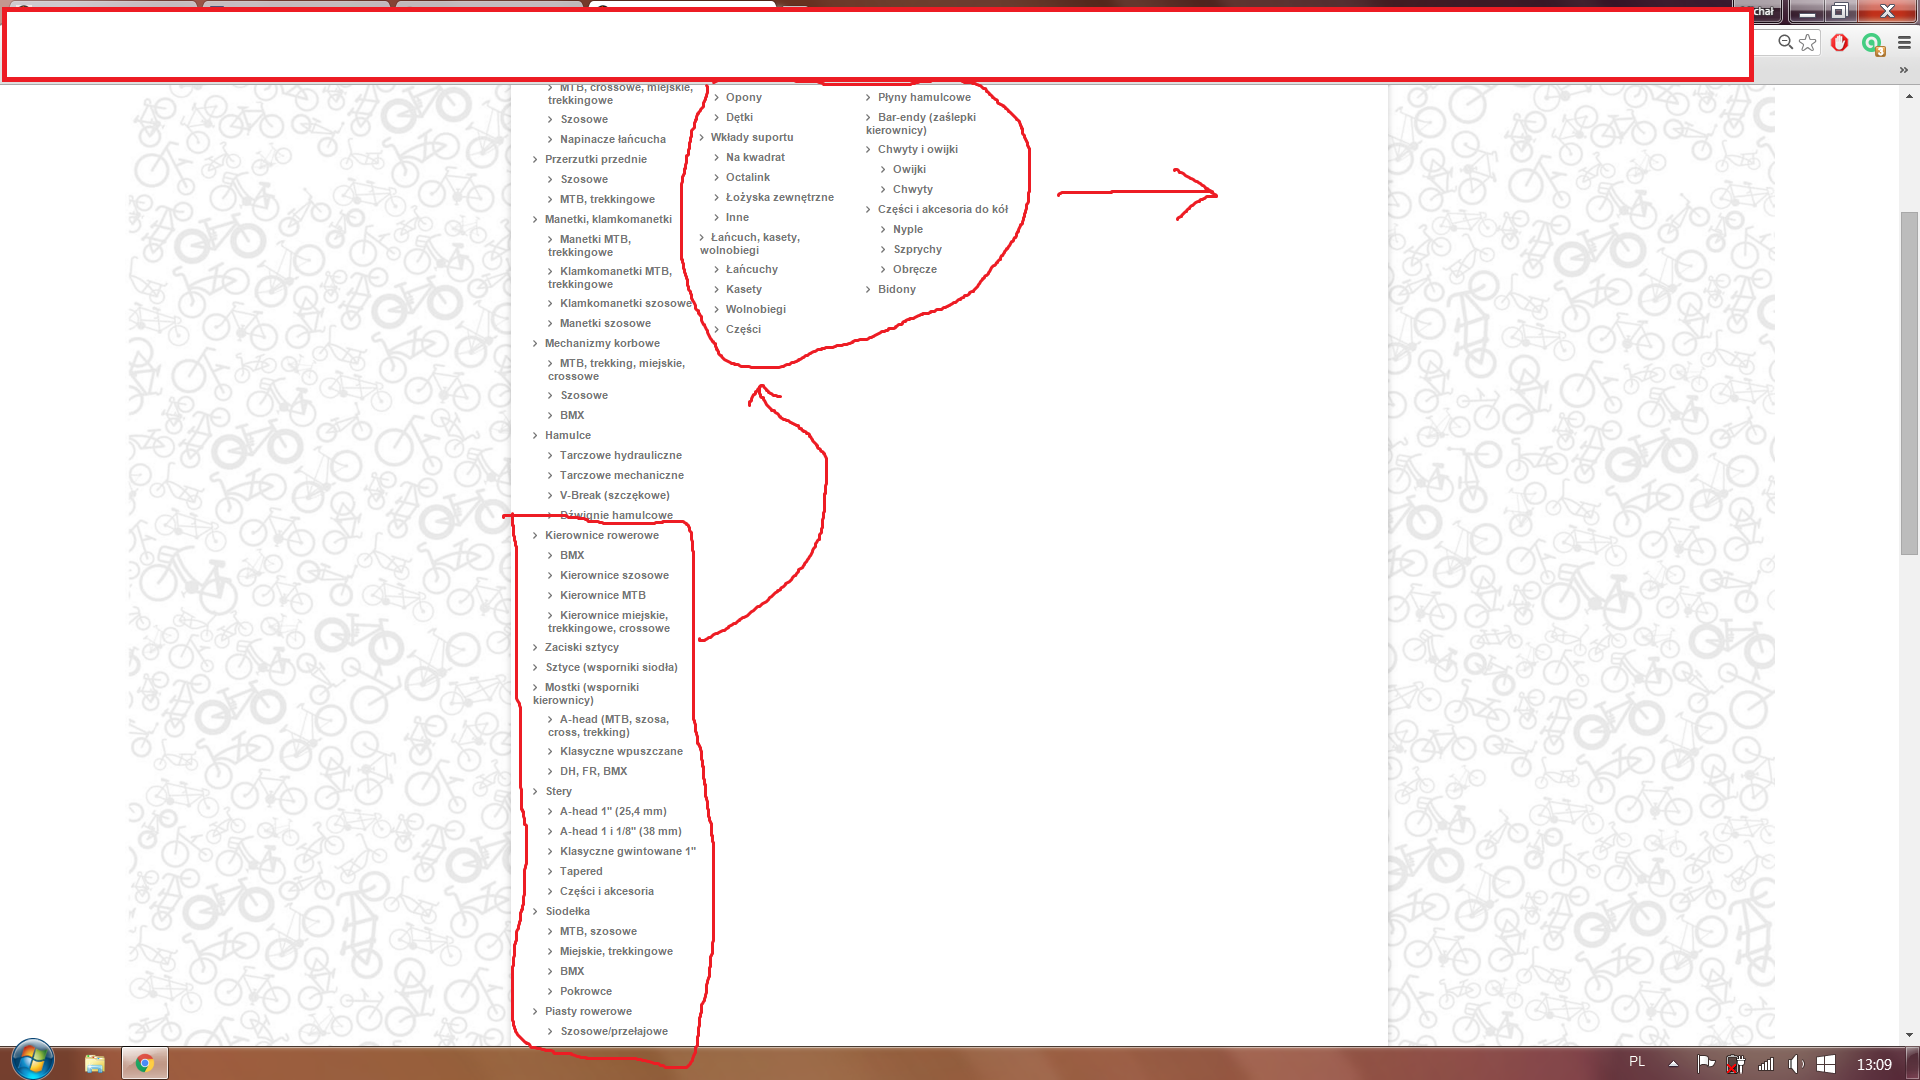This screenshot has width=1920, height=1080.
Task: Bookmark this page with the star icon
Action: [x=1807, y=43]
